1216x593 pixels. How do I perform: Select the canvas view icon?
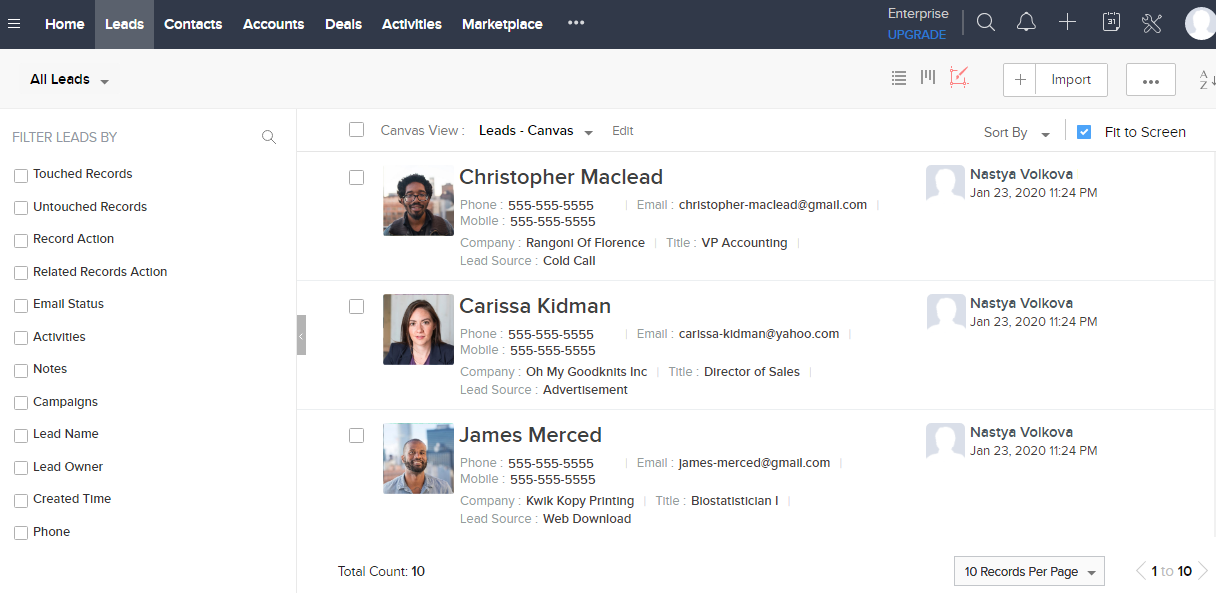959,78
